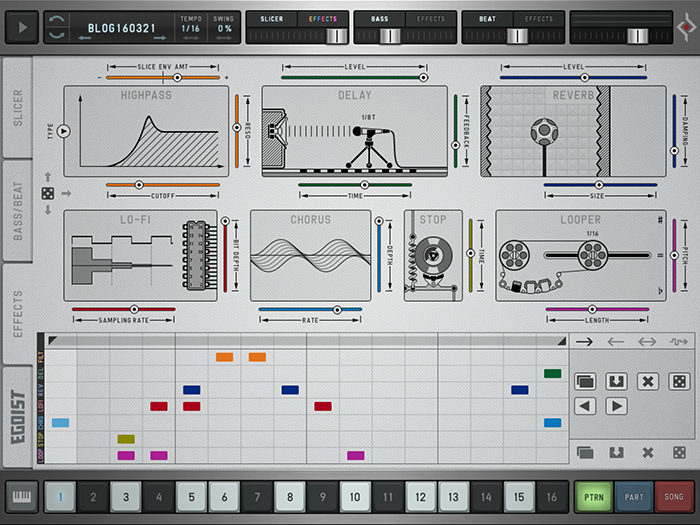The image size is (700, 525).
Task: Select the sharp (#) symbol in the Looper
Action: click(660, 220)
